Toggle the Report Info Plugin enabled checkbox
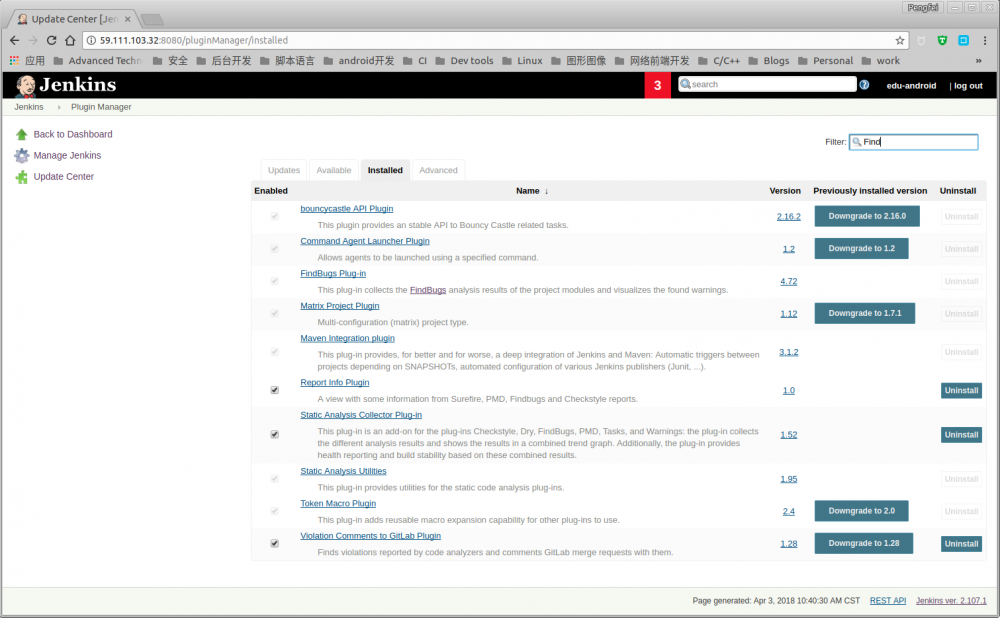 [x=275, y=390]
